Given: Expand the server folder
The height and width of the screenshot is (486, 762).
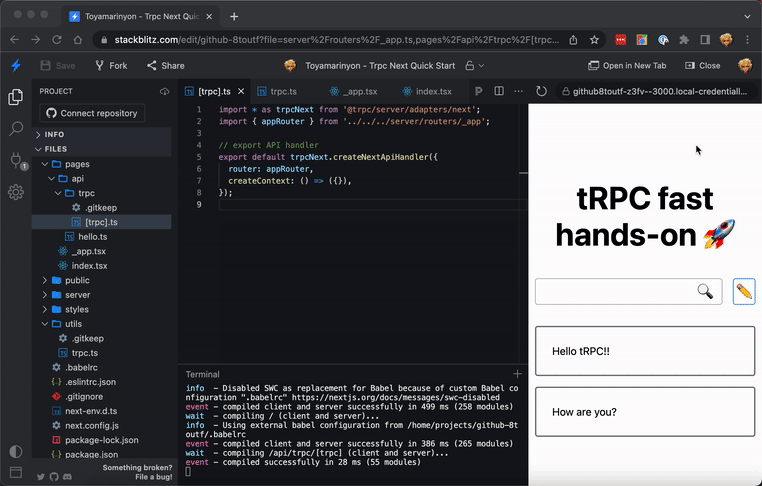Looking at the screenshot, I should pos(101,295).
